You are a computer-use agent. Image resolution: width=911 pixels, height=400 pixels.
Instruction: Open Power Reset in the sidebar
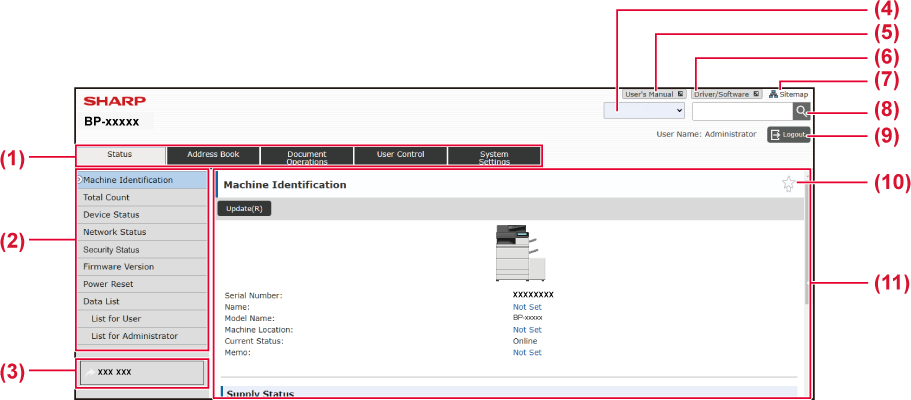pyautogui.click(x=142, y=284)
